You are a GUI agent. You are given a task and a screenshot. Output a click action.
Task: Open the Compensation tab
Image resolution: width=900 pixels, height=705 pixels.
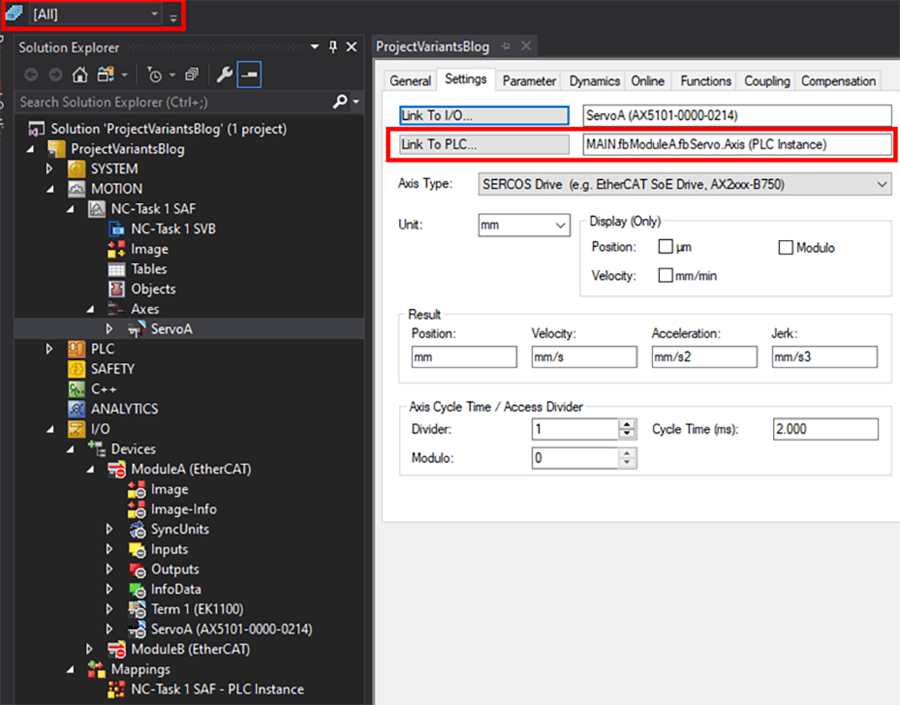tap(838, 81)
